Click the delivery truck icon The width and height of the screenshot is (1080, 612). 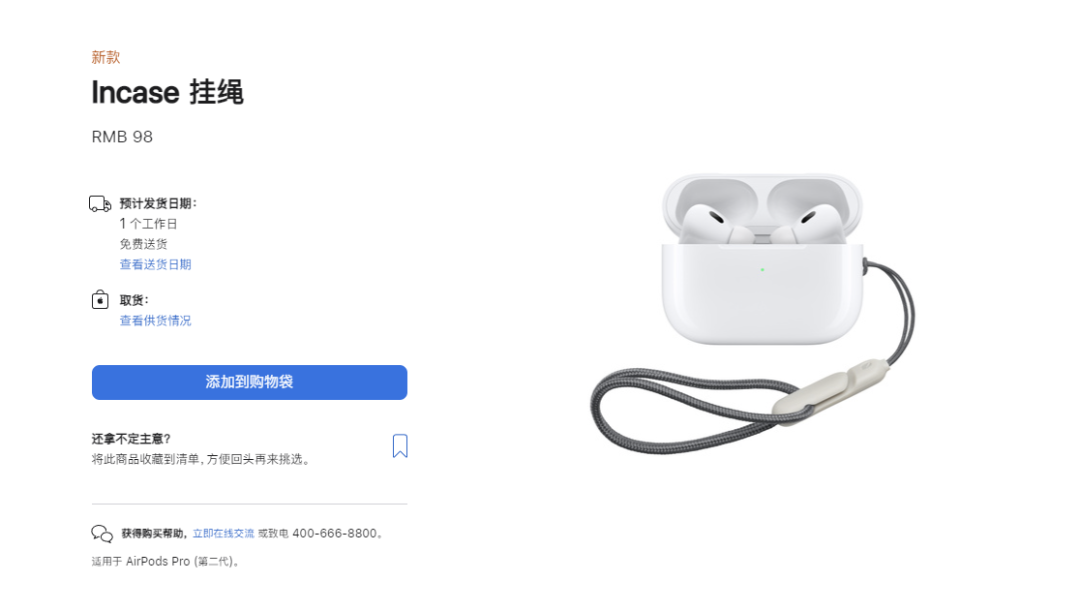tap(100, 204)
